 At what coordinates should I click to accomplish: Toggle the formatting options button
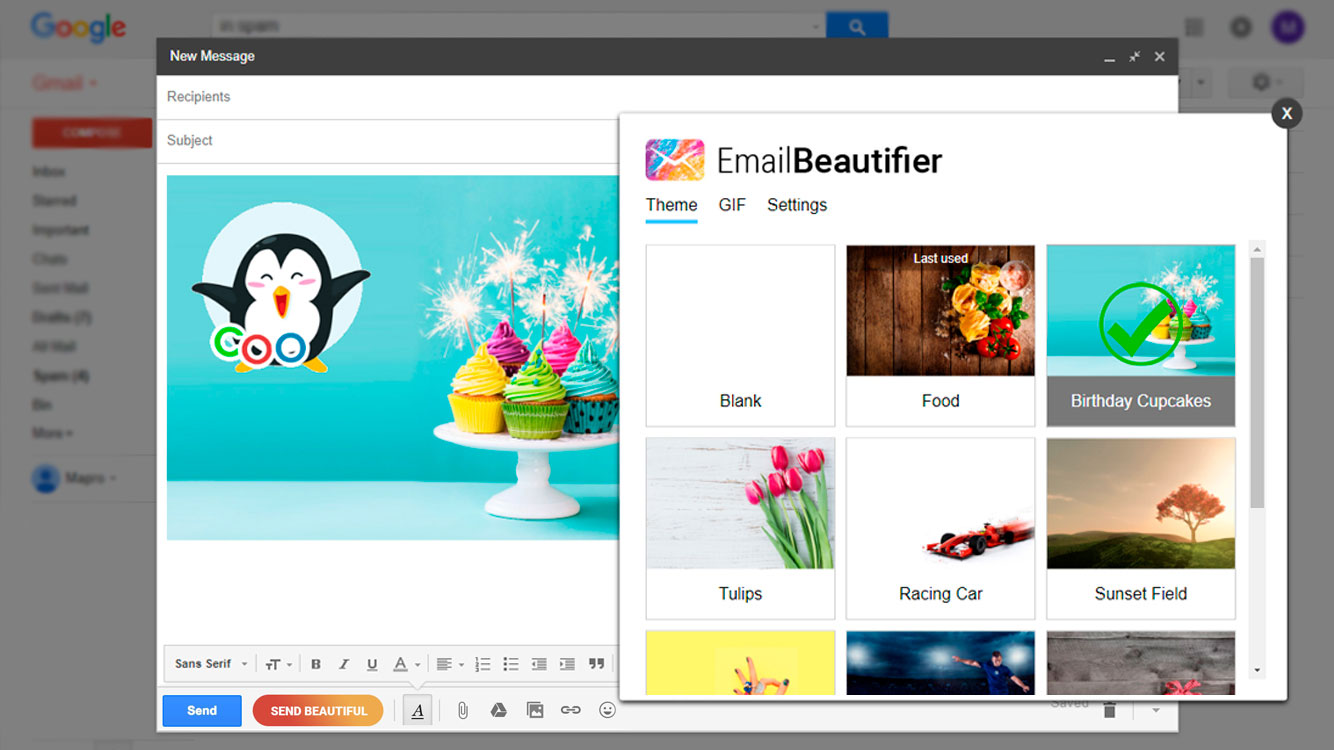(x=418, y=711)
